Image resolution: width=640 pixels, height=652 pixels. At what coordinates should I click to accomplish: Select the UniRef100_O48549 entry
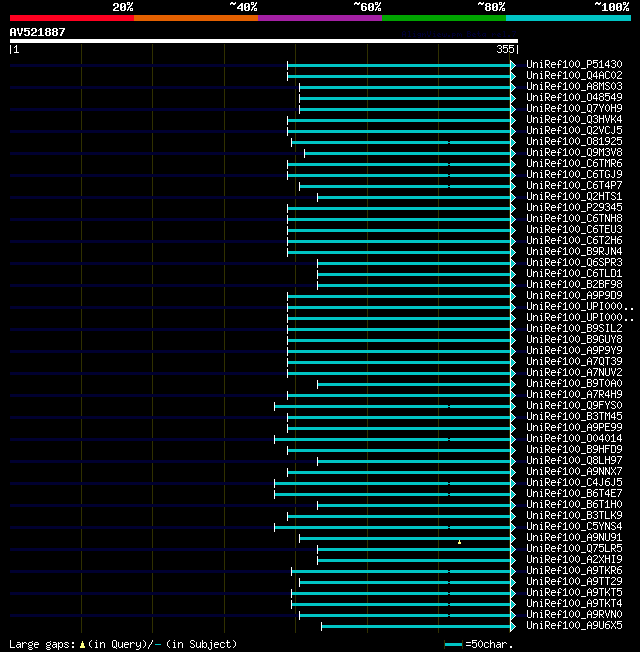[574, 97]
